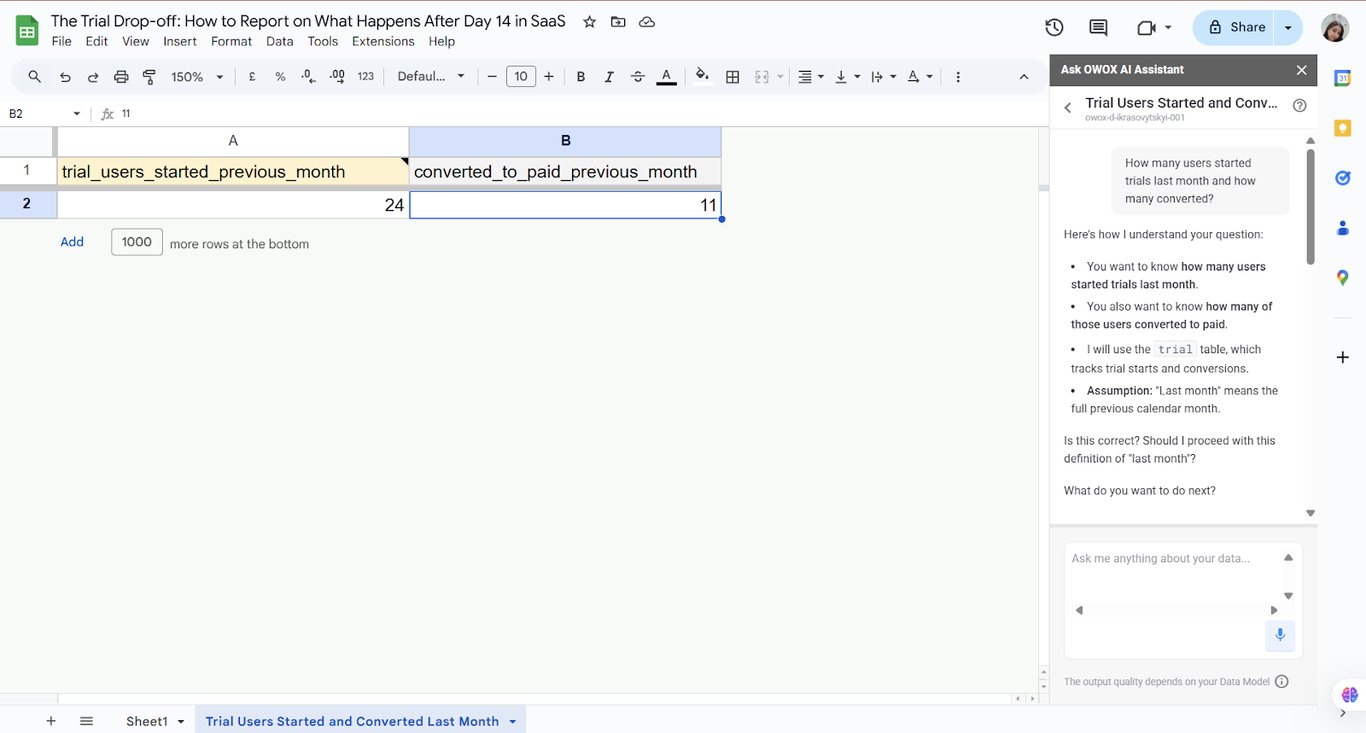
Task: Open text wrapping dropdown
Action: pyautogui.click(x=883, y=76)
